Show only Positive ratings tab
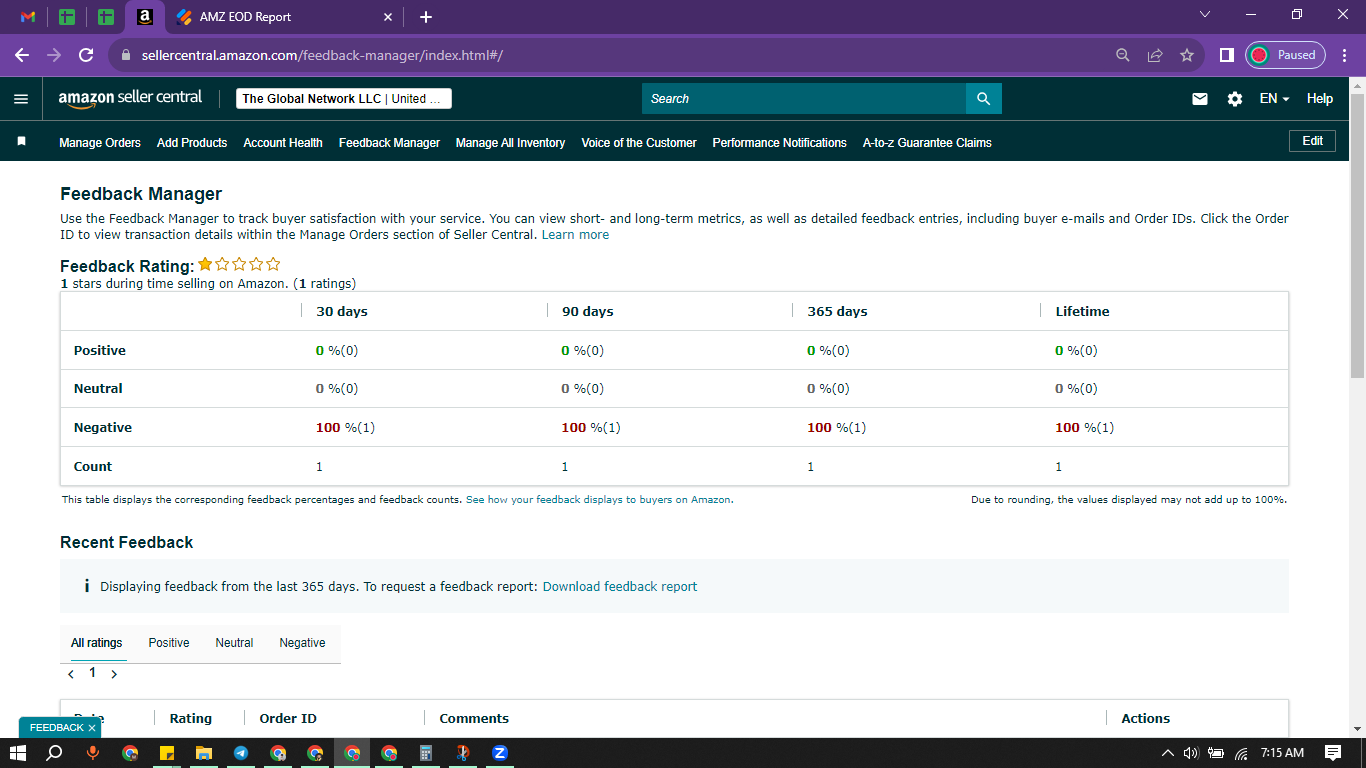The height and width of the screenshot is (768, 1366). [169, 643]
